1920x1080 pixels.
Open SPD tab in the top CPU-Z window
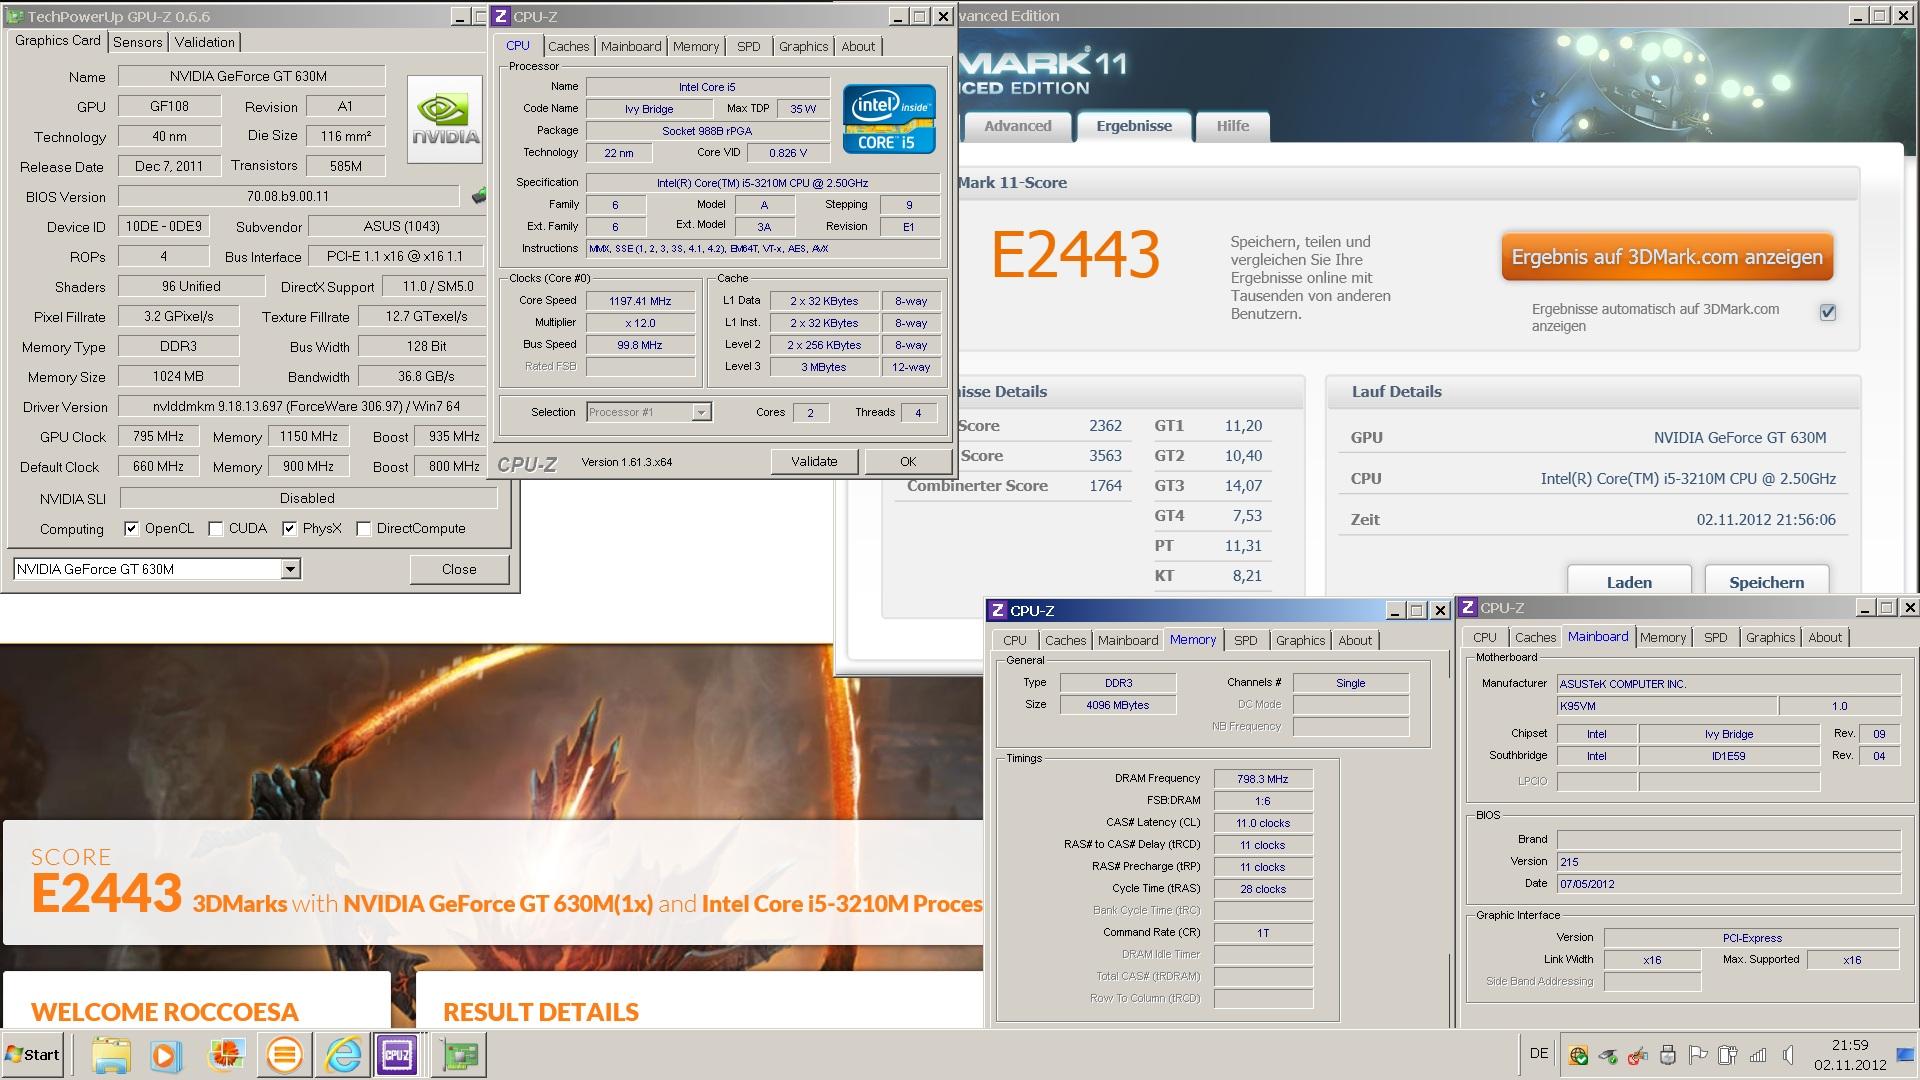pos(748,46)
